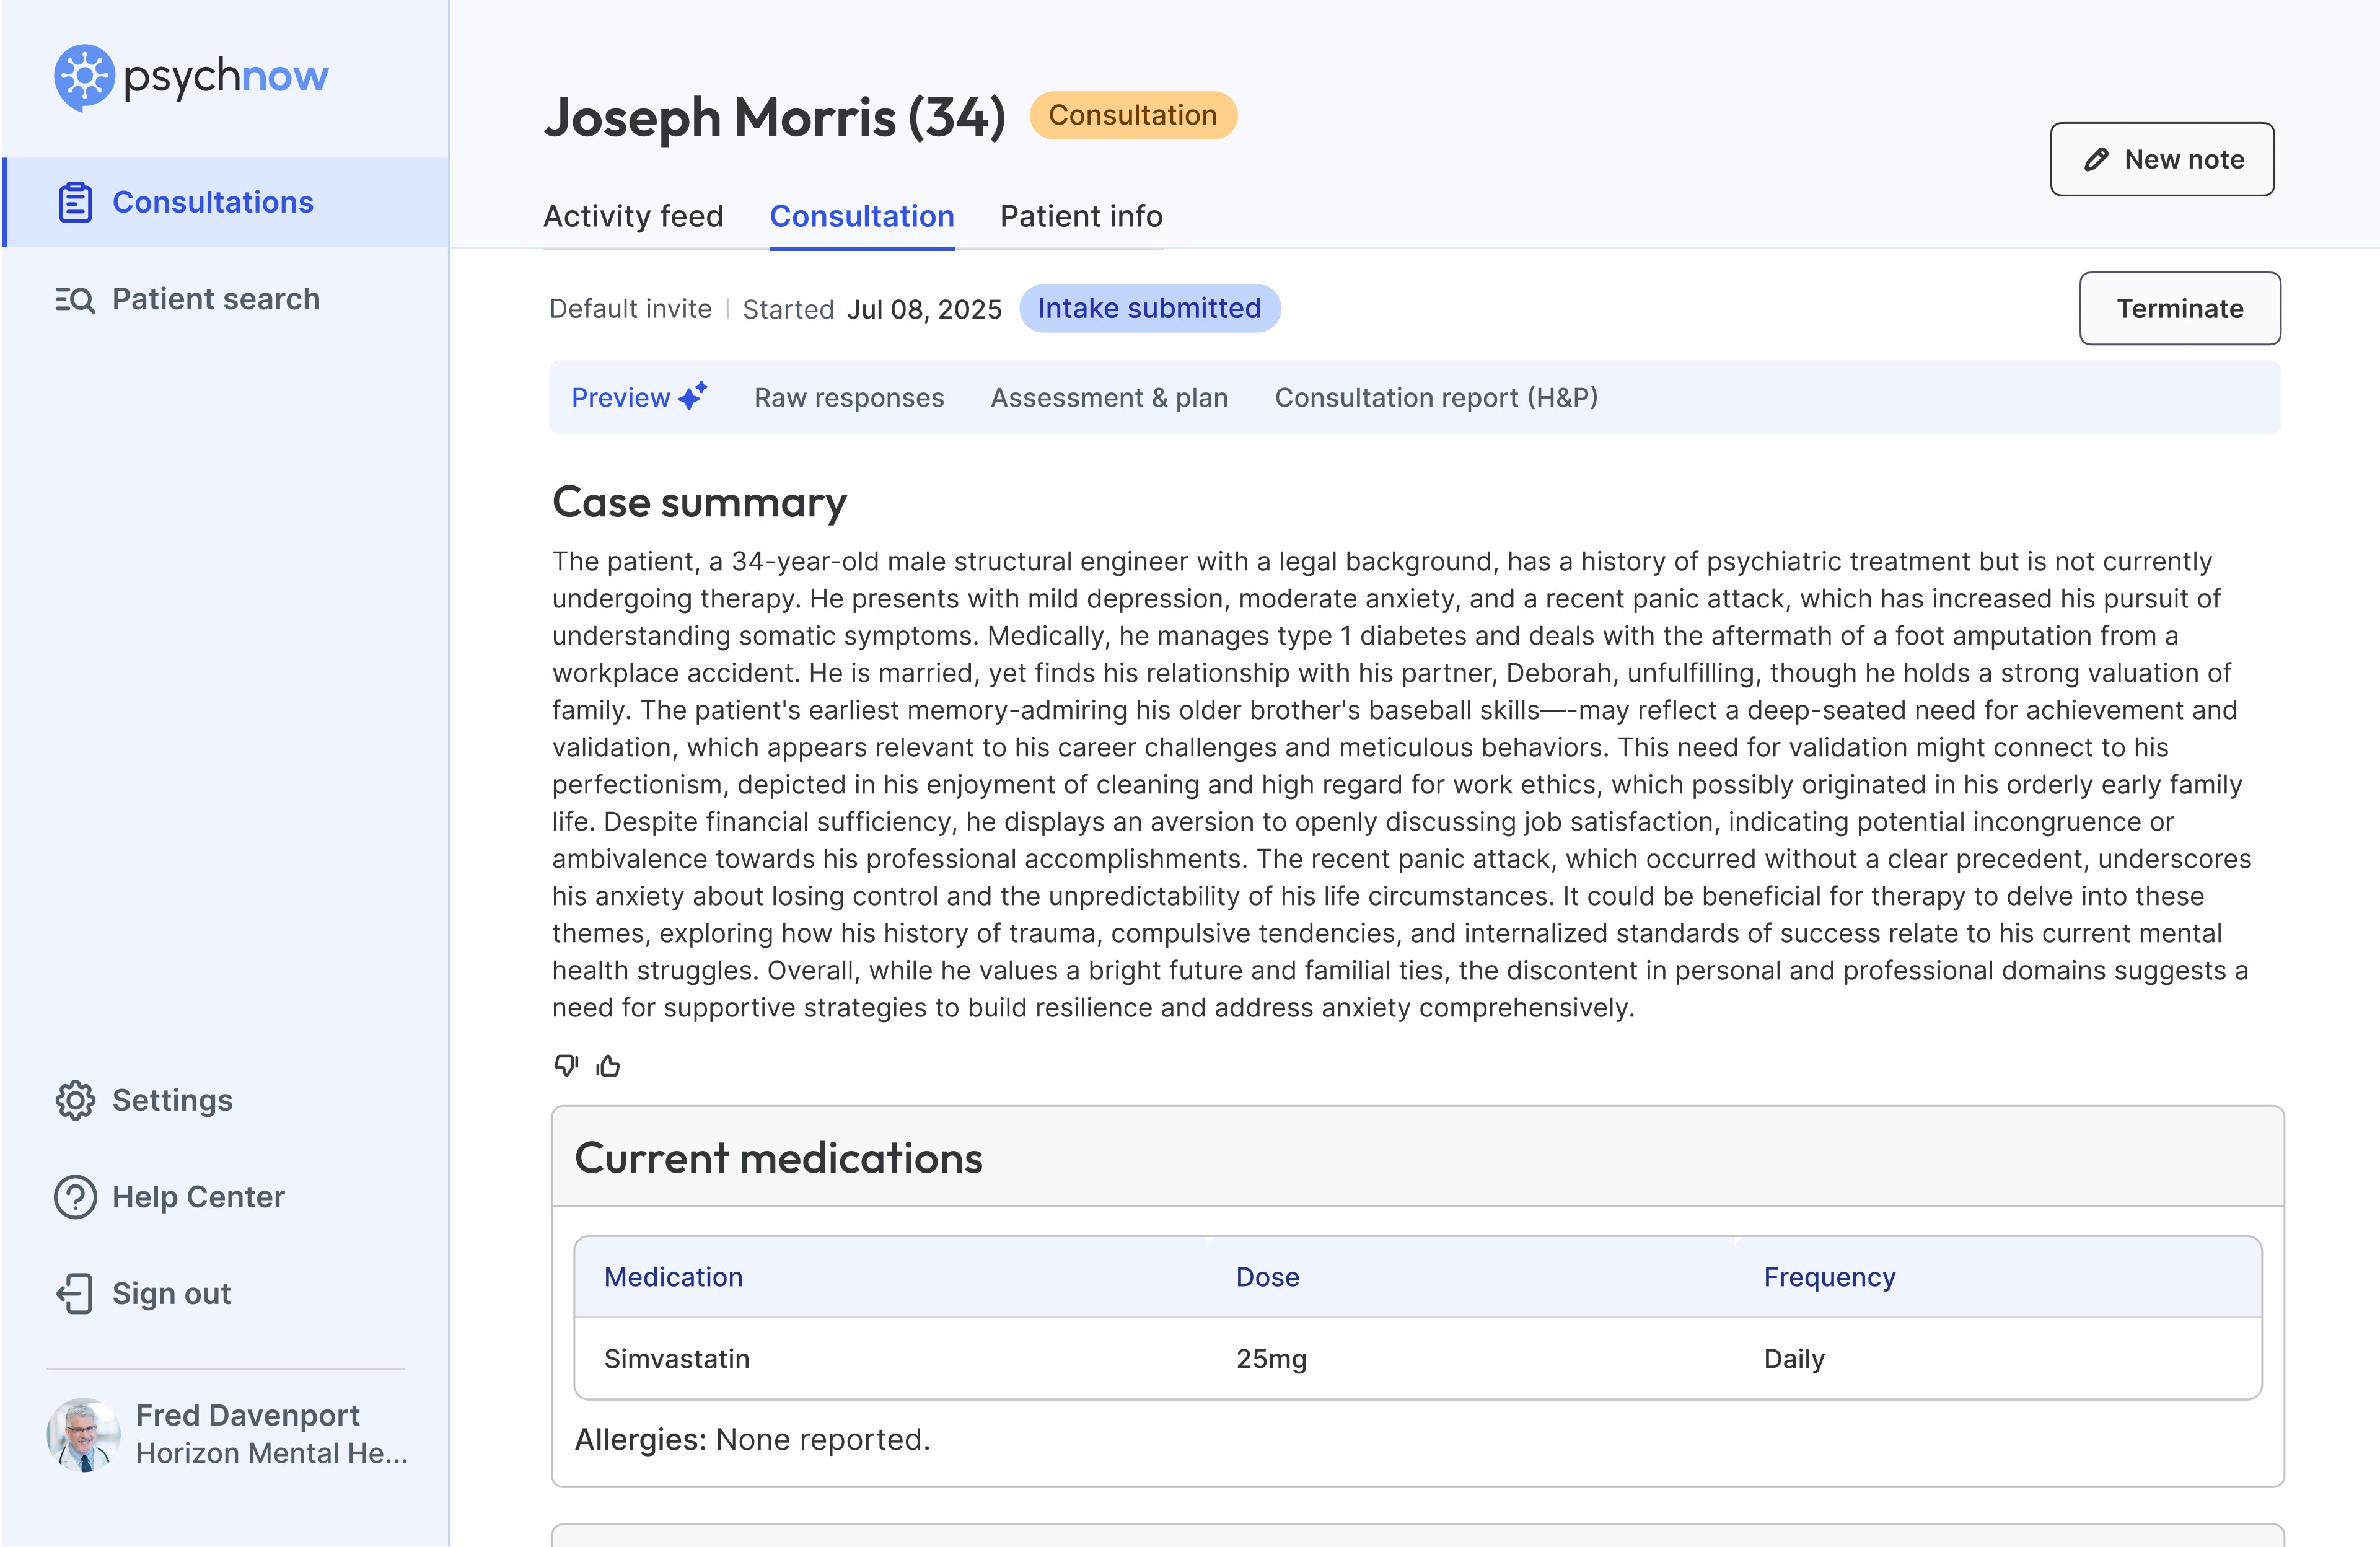
Task: Click the Simvastatin medication row
Action: (1416, 1358)
